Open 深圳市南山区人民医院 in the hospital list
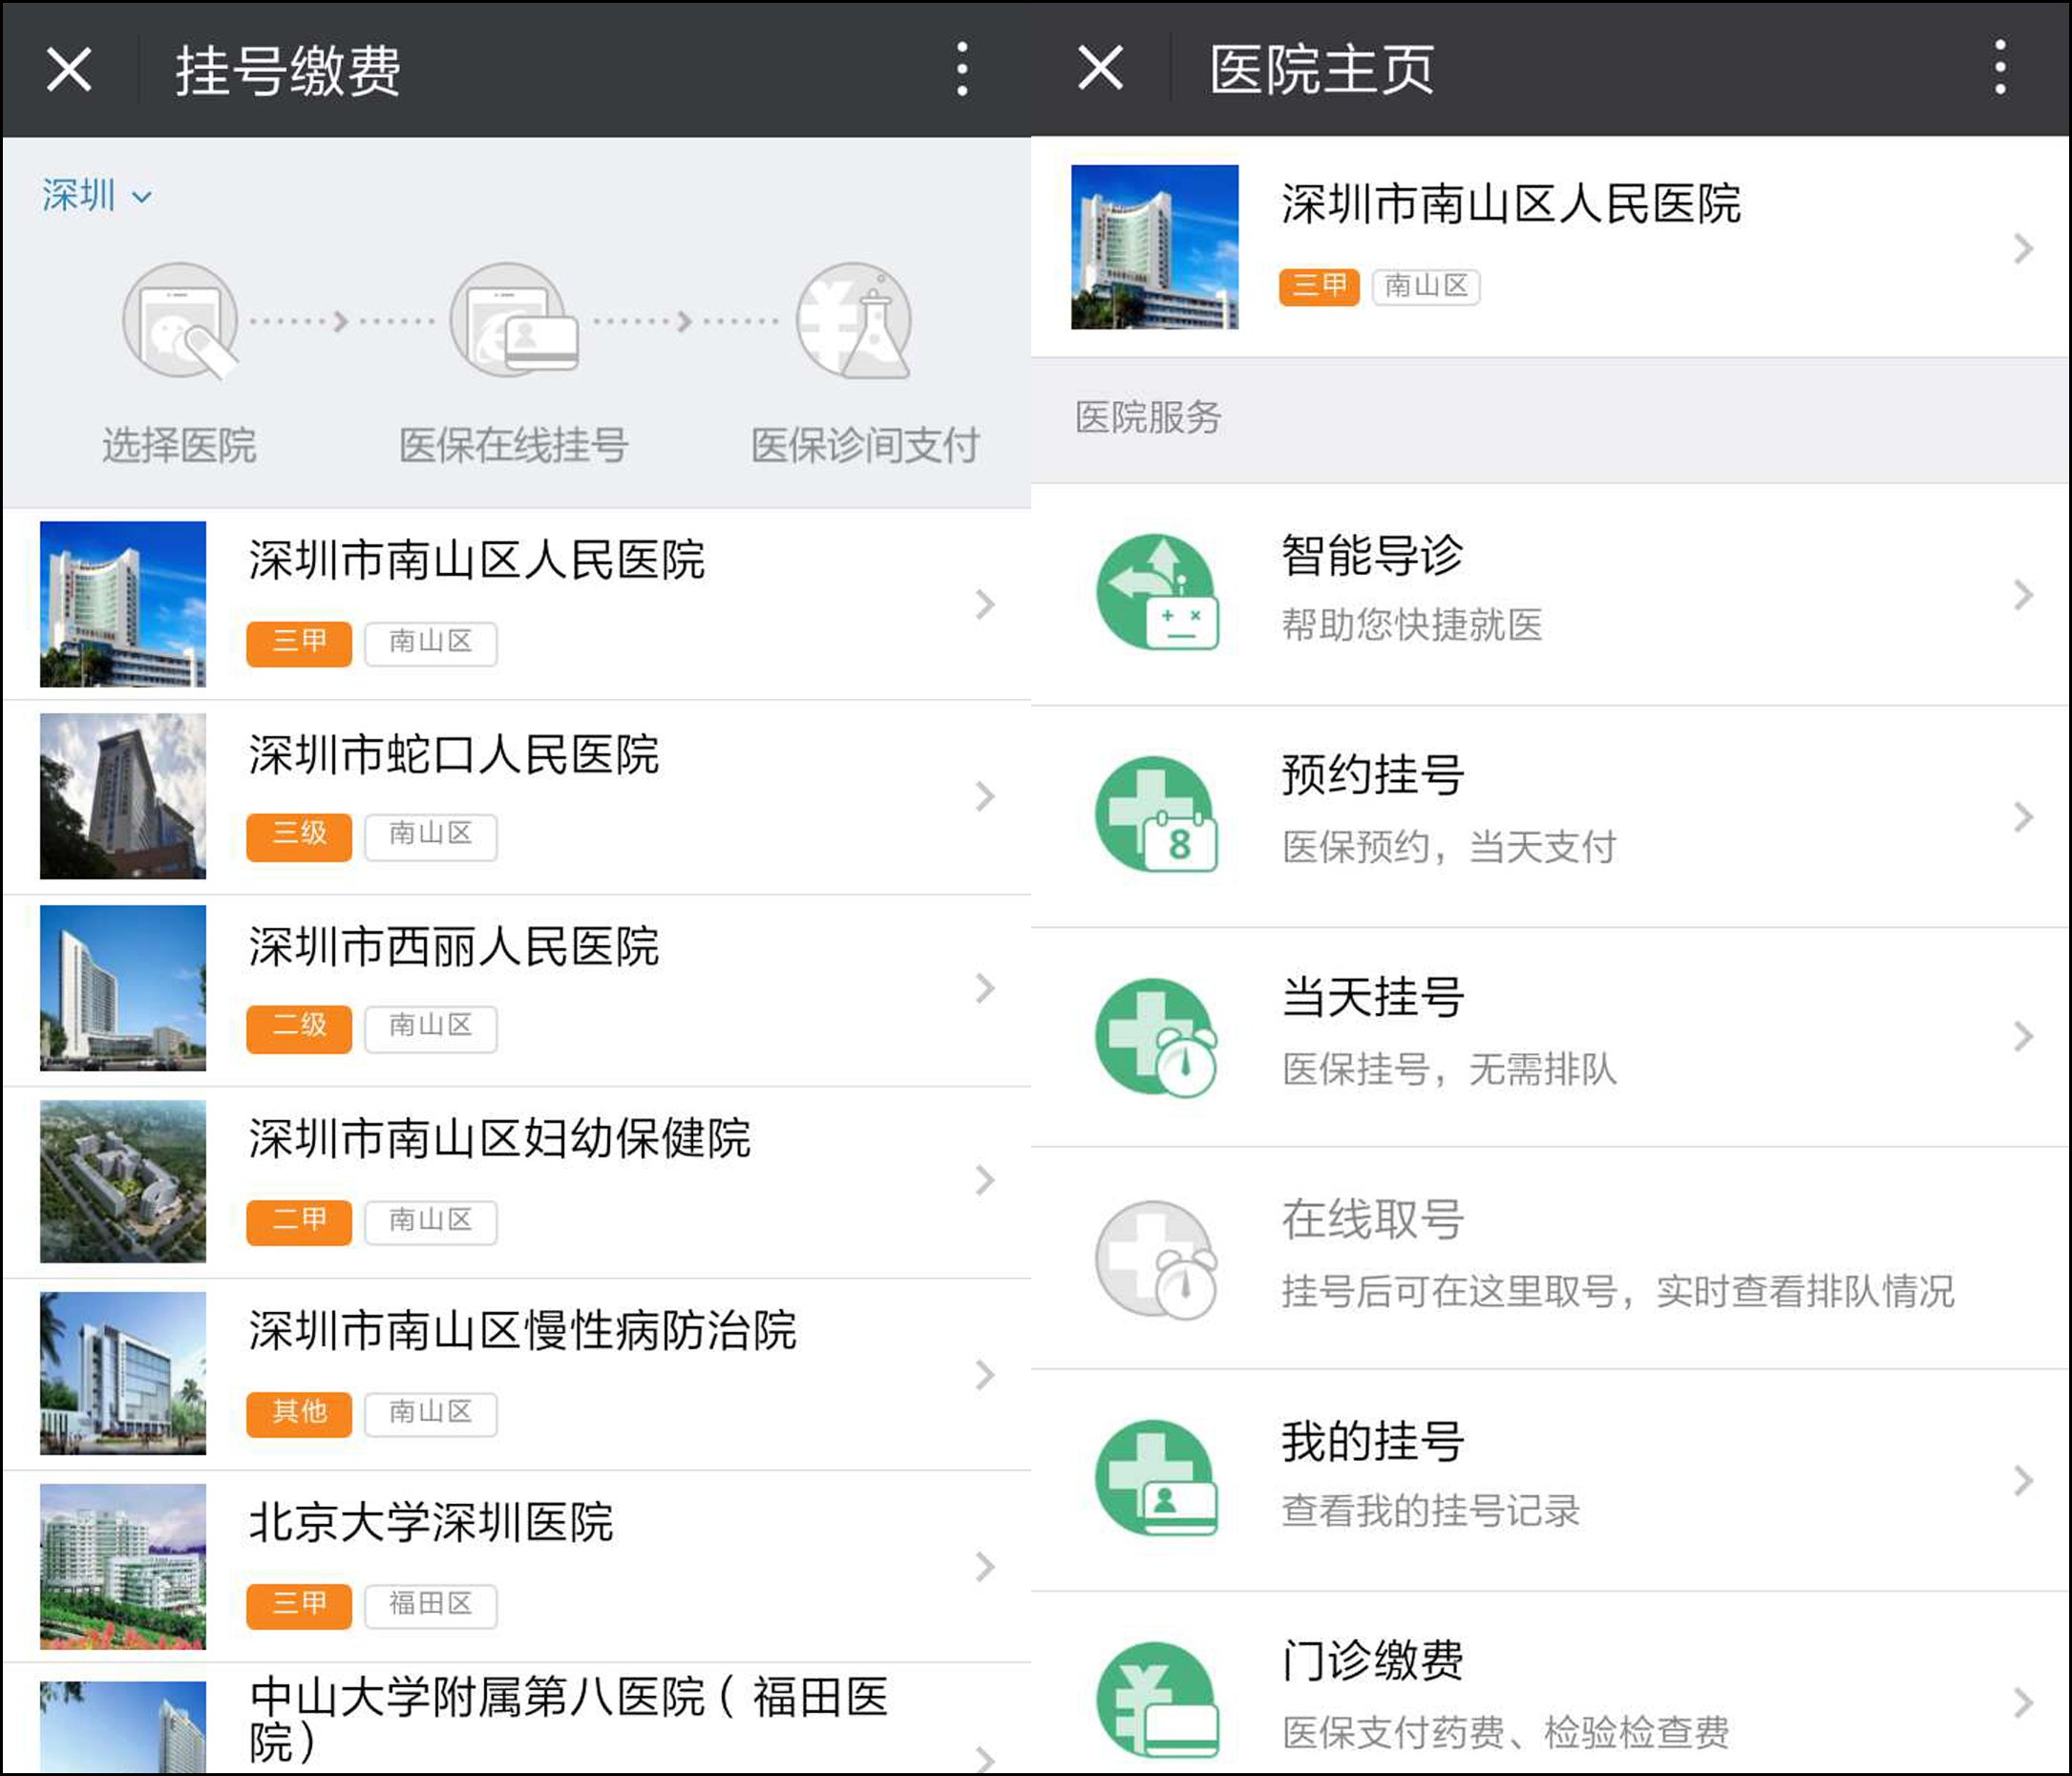Screen dimensions: 2072x1776 click(x=517, y=604)
